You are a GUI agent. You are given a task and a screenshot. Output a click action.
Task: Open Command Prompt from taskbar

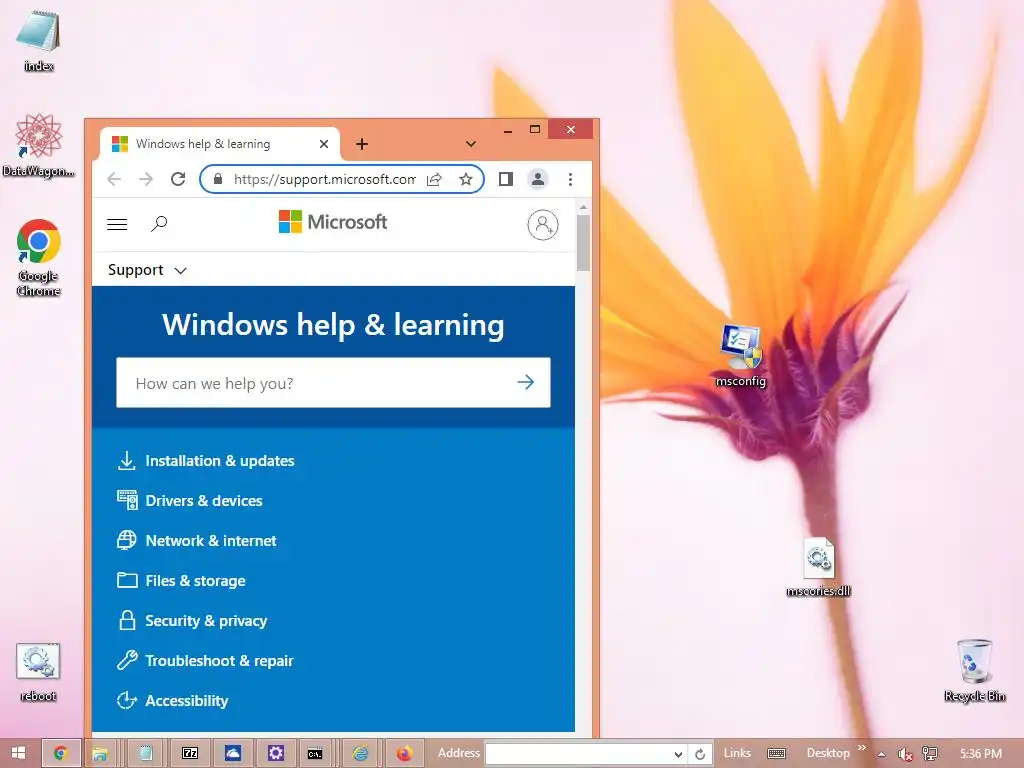click(315, 754)
